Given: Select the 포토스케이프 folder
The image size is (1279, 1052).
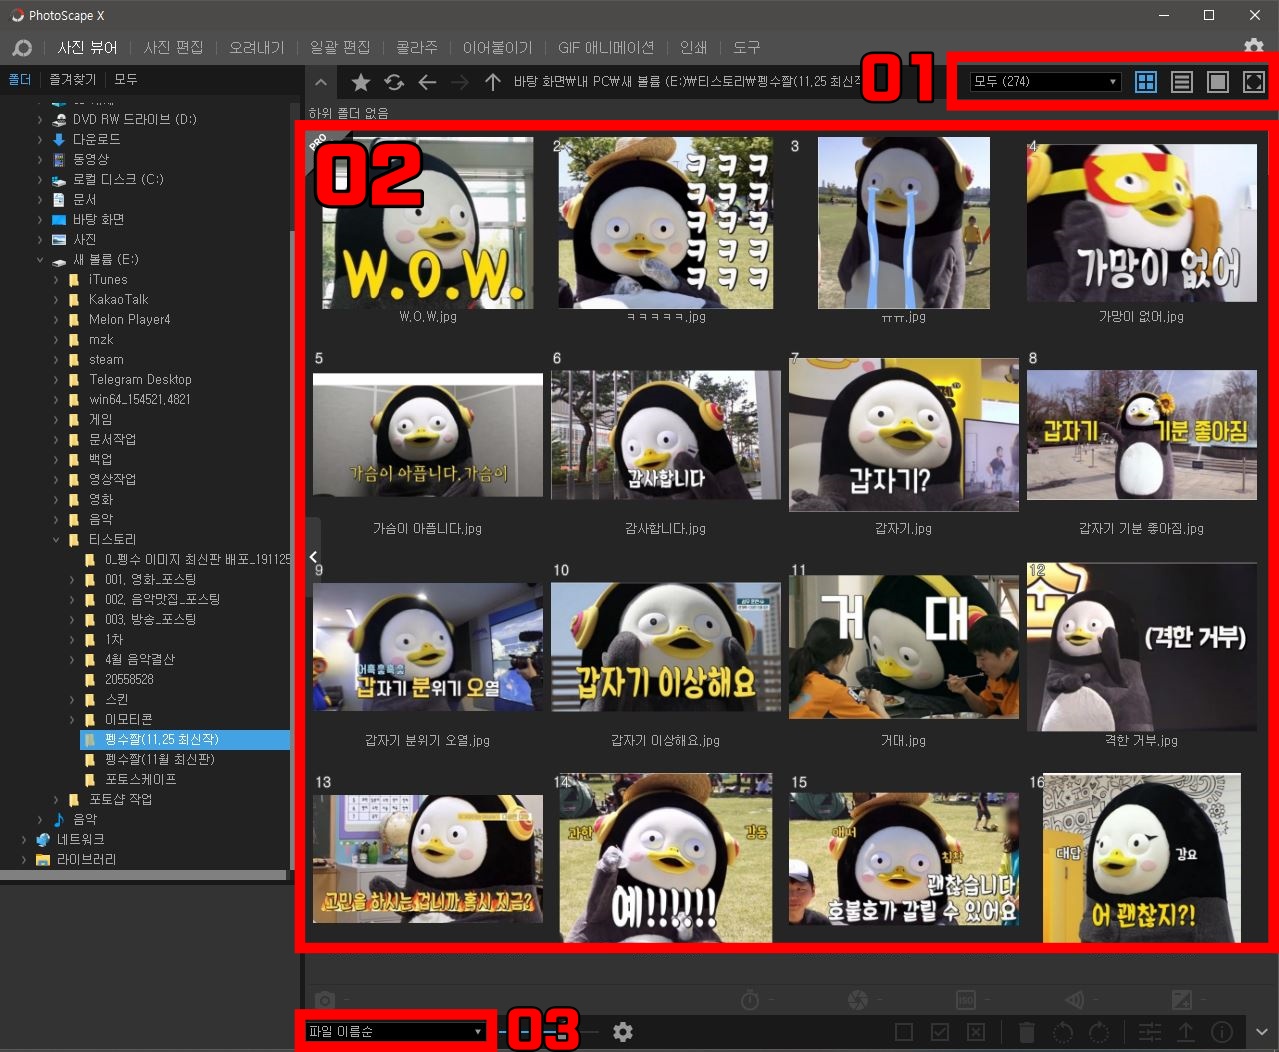Looking at the screenshot, I should coord(140,780).
